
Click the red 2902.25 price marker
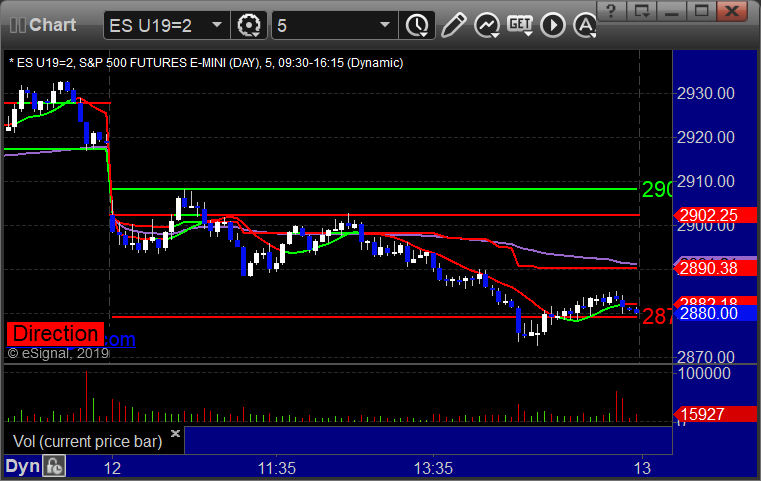(715, 215)
